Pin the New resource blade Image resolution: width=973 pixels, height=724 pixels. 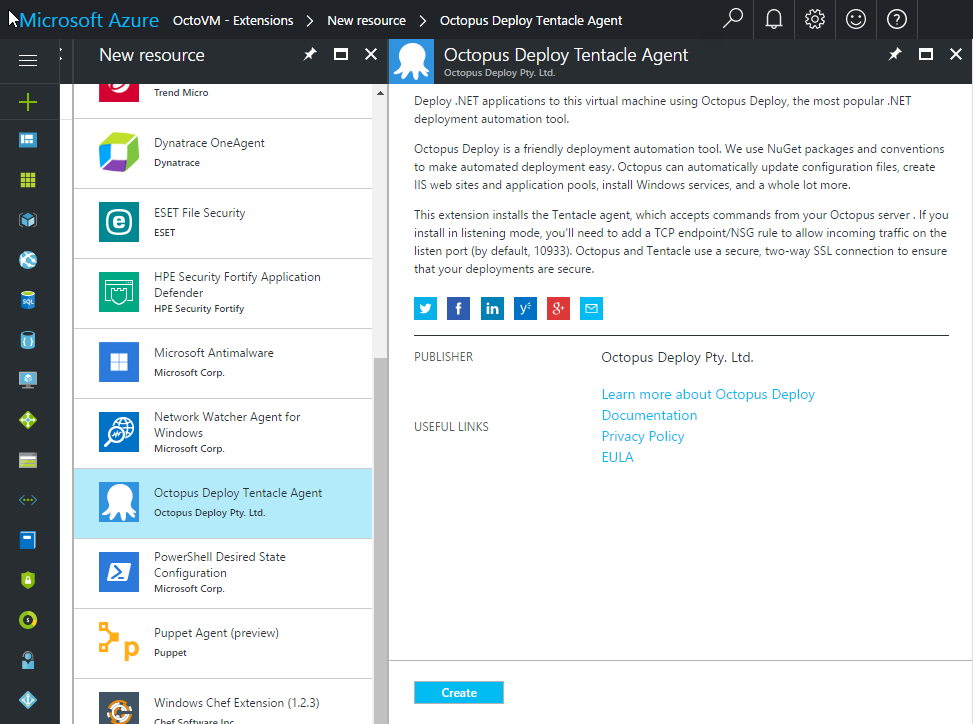coord(310,55)
